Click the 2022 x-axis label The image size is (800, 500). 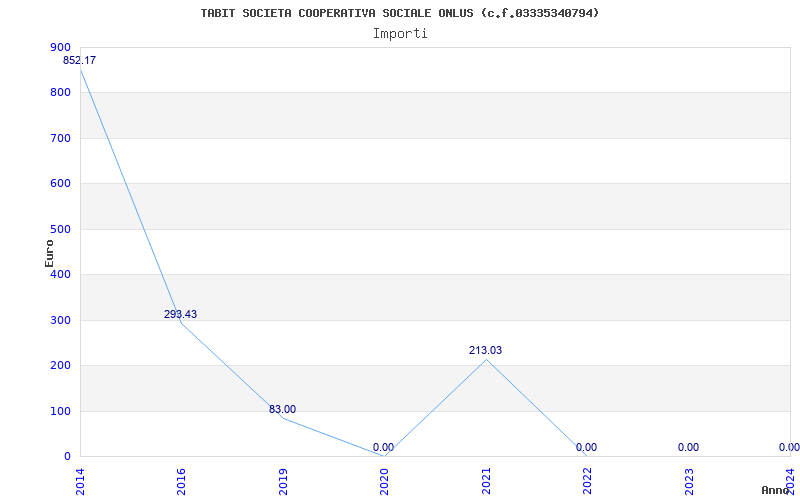click(x=587, y=482)
